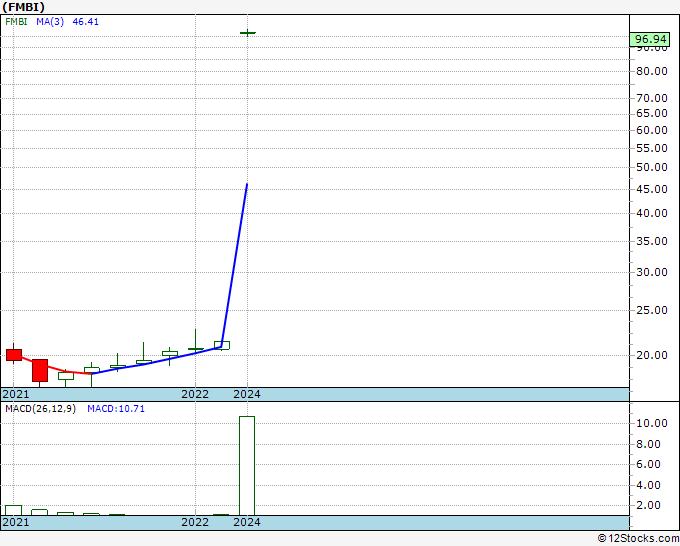Click the 80.00 price axis label
680x546 pixels.
(652, 72)
